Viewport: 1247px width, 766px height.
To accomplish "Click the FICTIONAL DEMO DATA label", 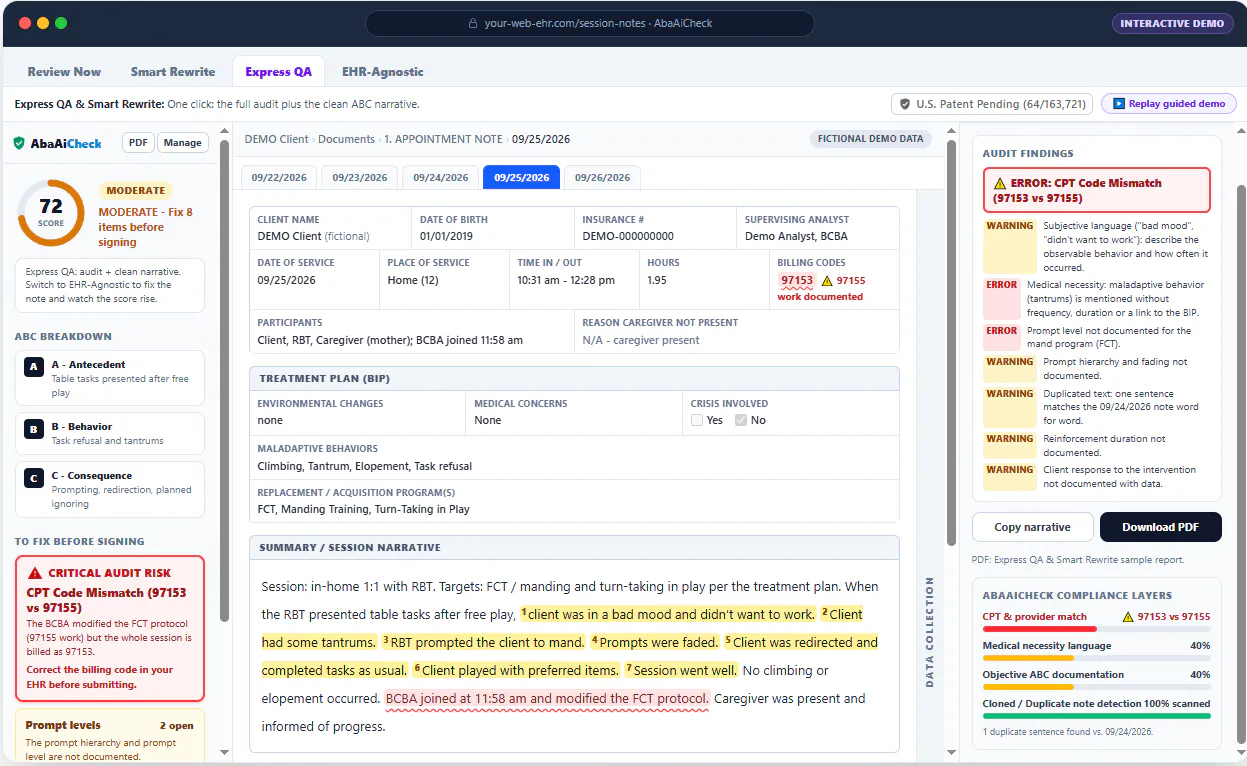I will point(870,139).
